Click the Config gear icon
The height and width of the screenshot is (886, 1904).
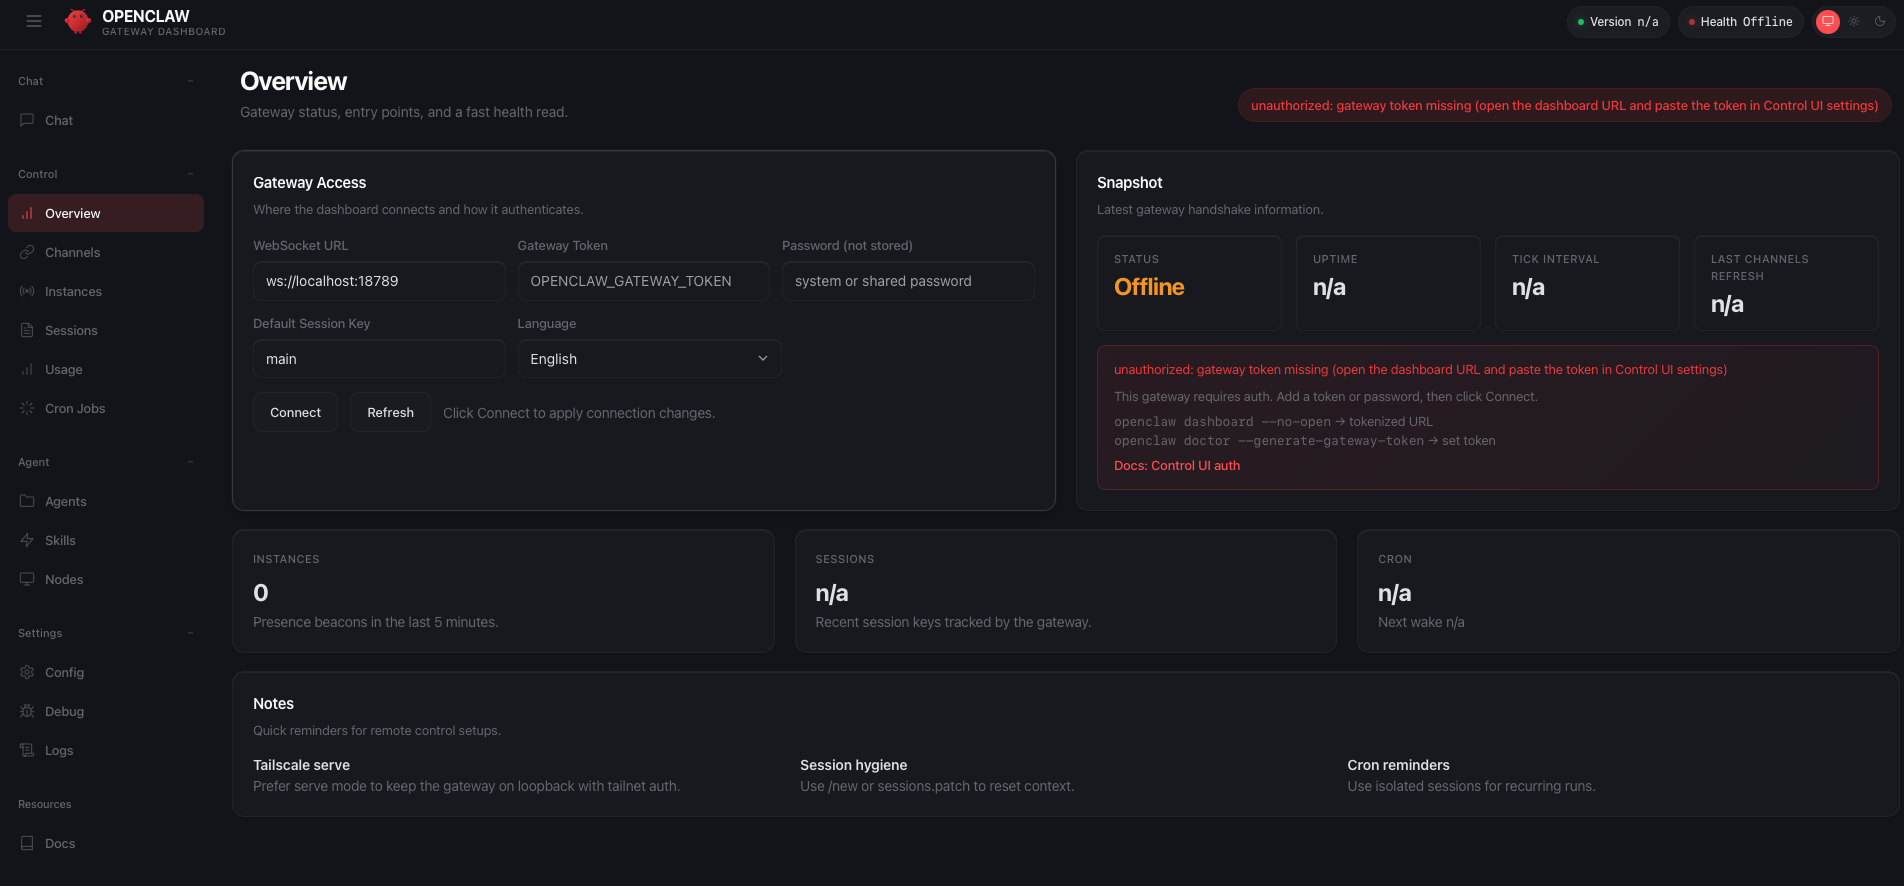click(x=27, y=672)
